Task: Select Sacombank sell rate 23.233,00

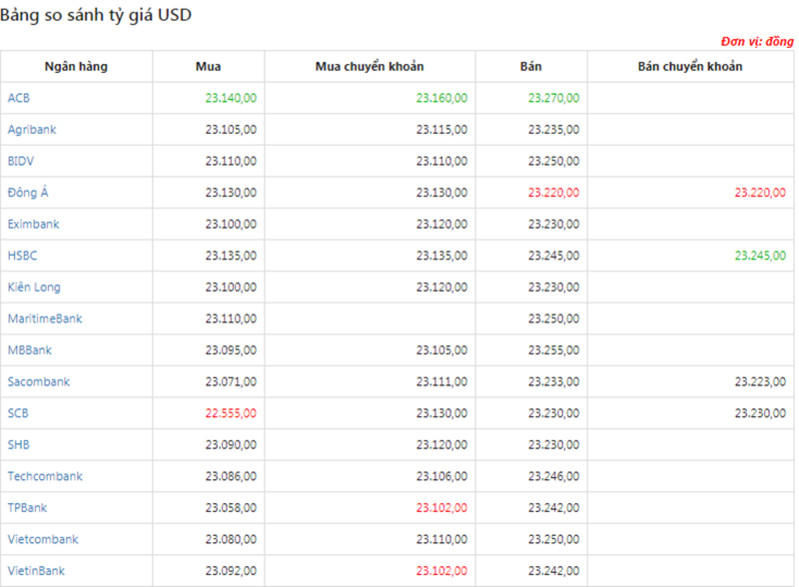Action: 554,382
